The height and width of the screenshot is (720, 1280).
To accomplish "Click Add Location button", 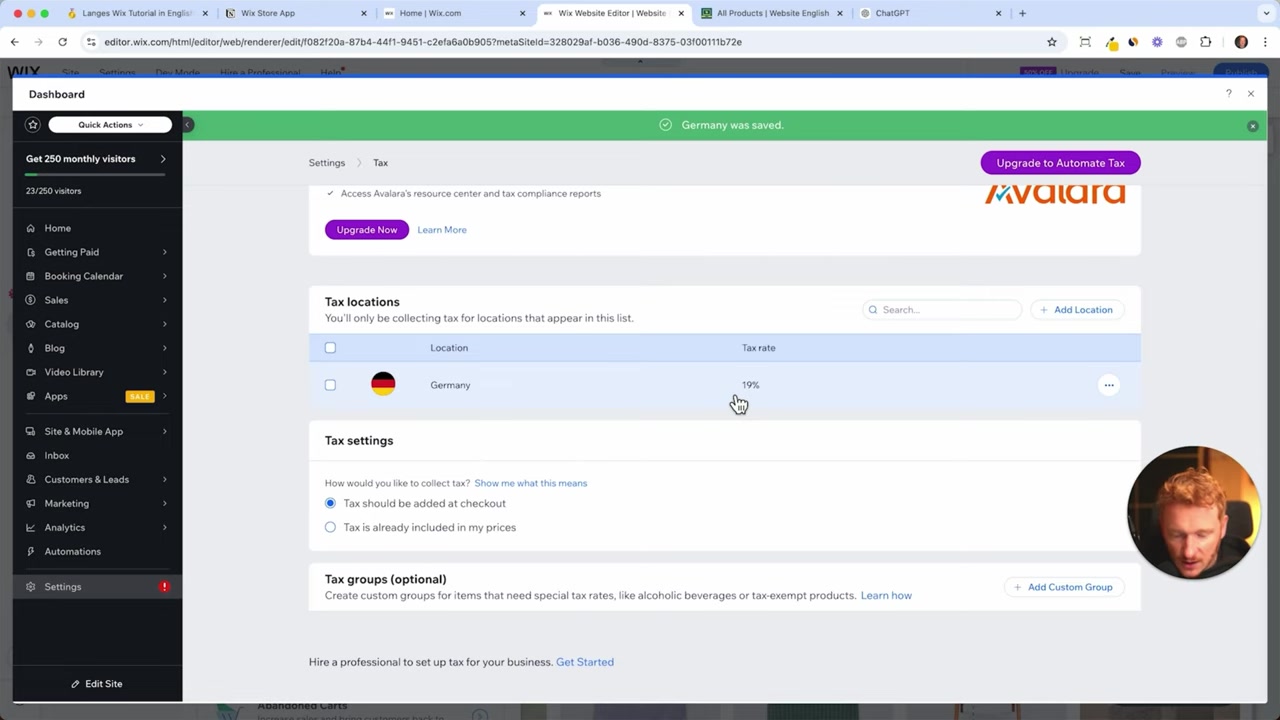I will click(1076, 310).
